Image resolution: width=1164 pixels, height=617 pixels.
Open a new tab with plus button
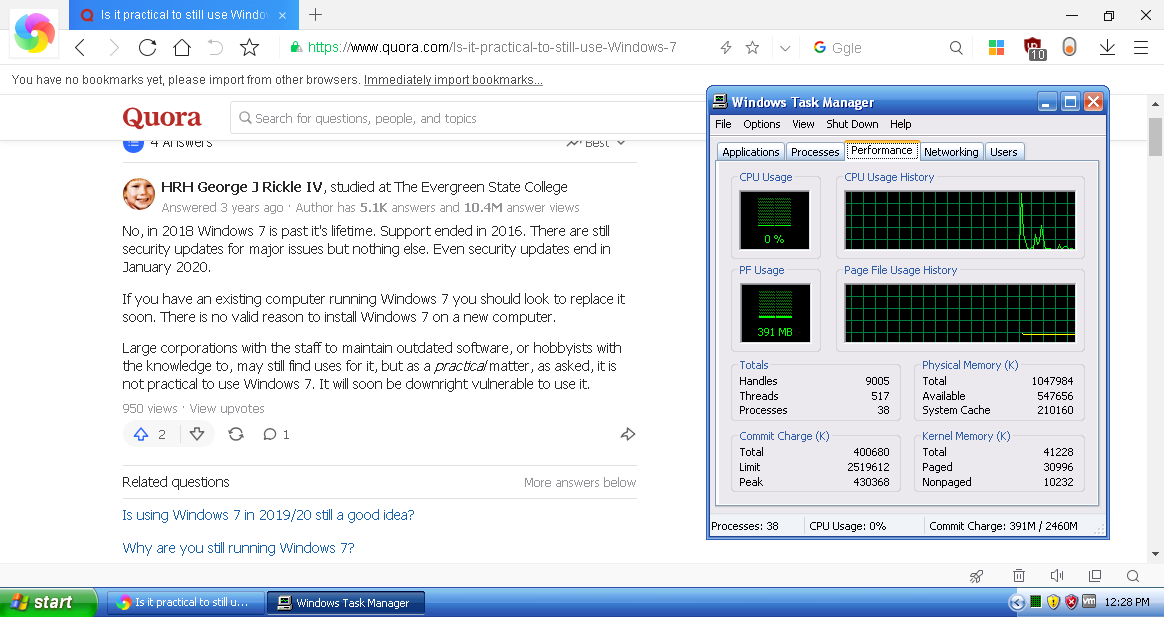315,14
